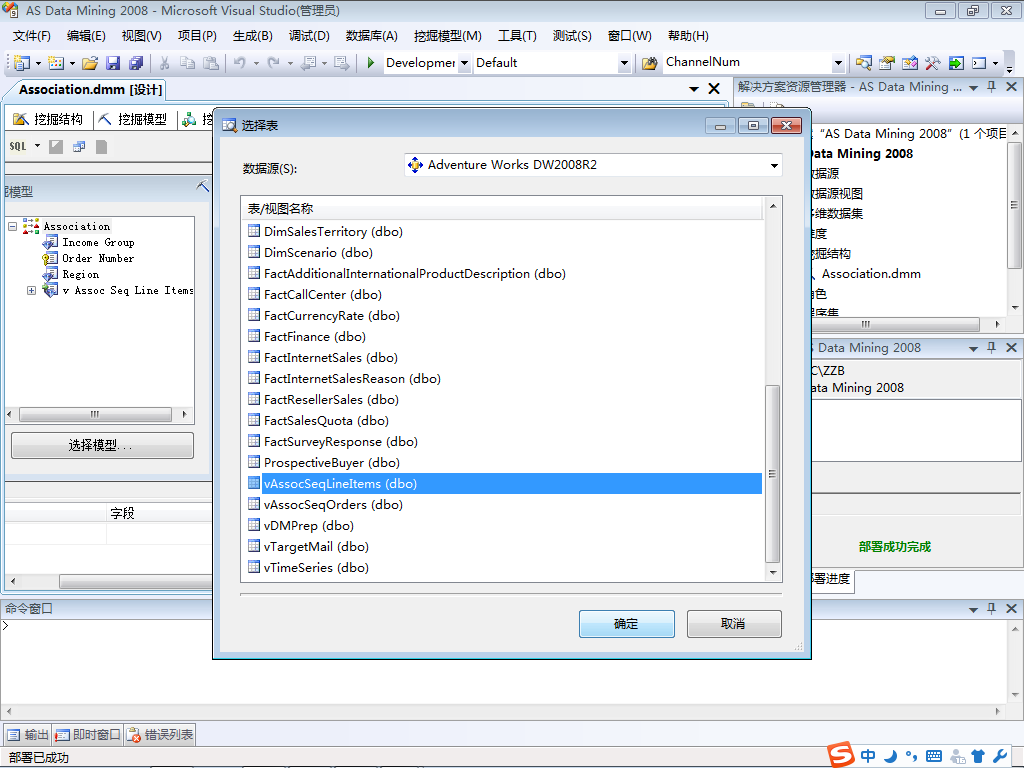Viewport: 1024px width, 768px height.
Task: Click the New Project toolbar icon
Action: pyautogui.click(x=22, y=63)
